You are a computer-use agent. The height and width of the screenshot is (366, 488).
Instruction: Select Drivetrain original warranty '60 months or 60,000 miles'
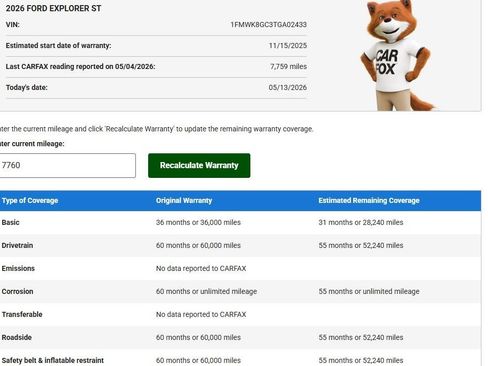198,245
